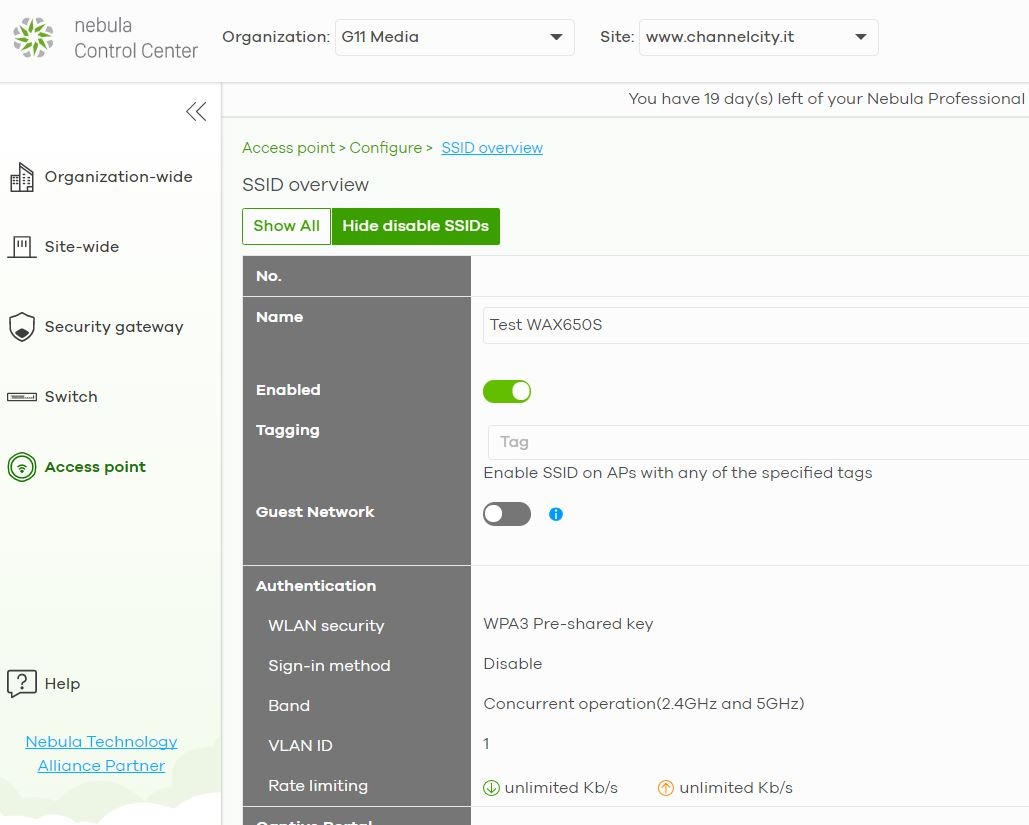Viewport: 1029px width, 825px height.
Task: Select the Show All tab
Action: [x=286, y=226]
